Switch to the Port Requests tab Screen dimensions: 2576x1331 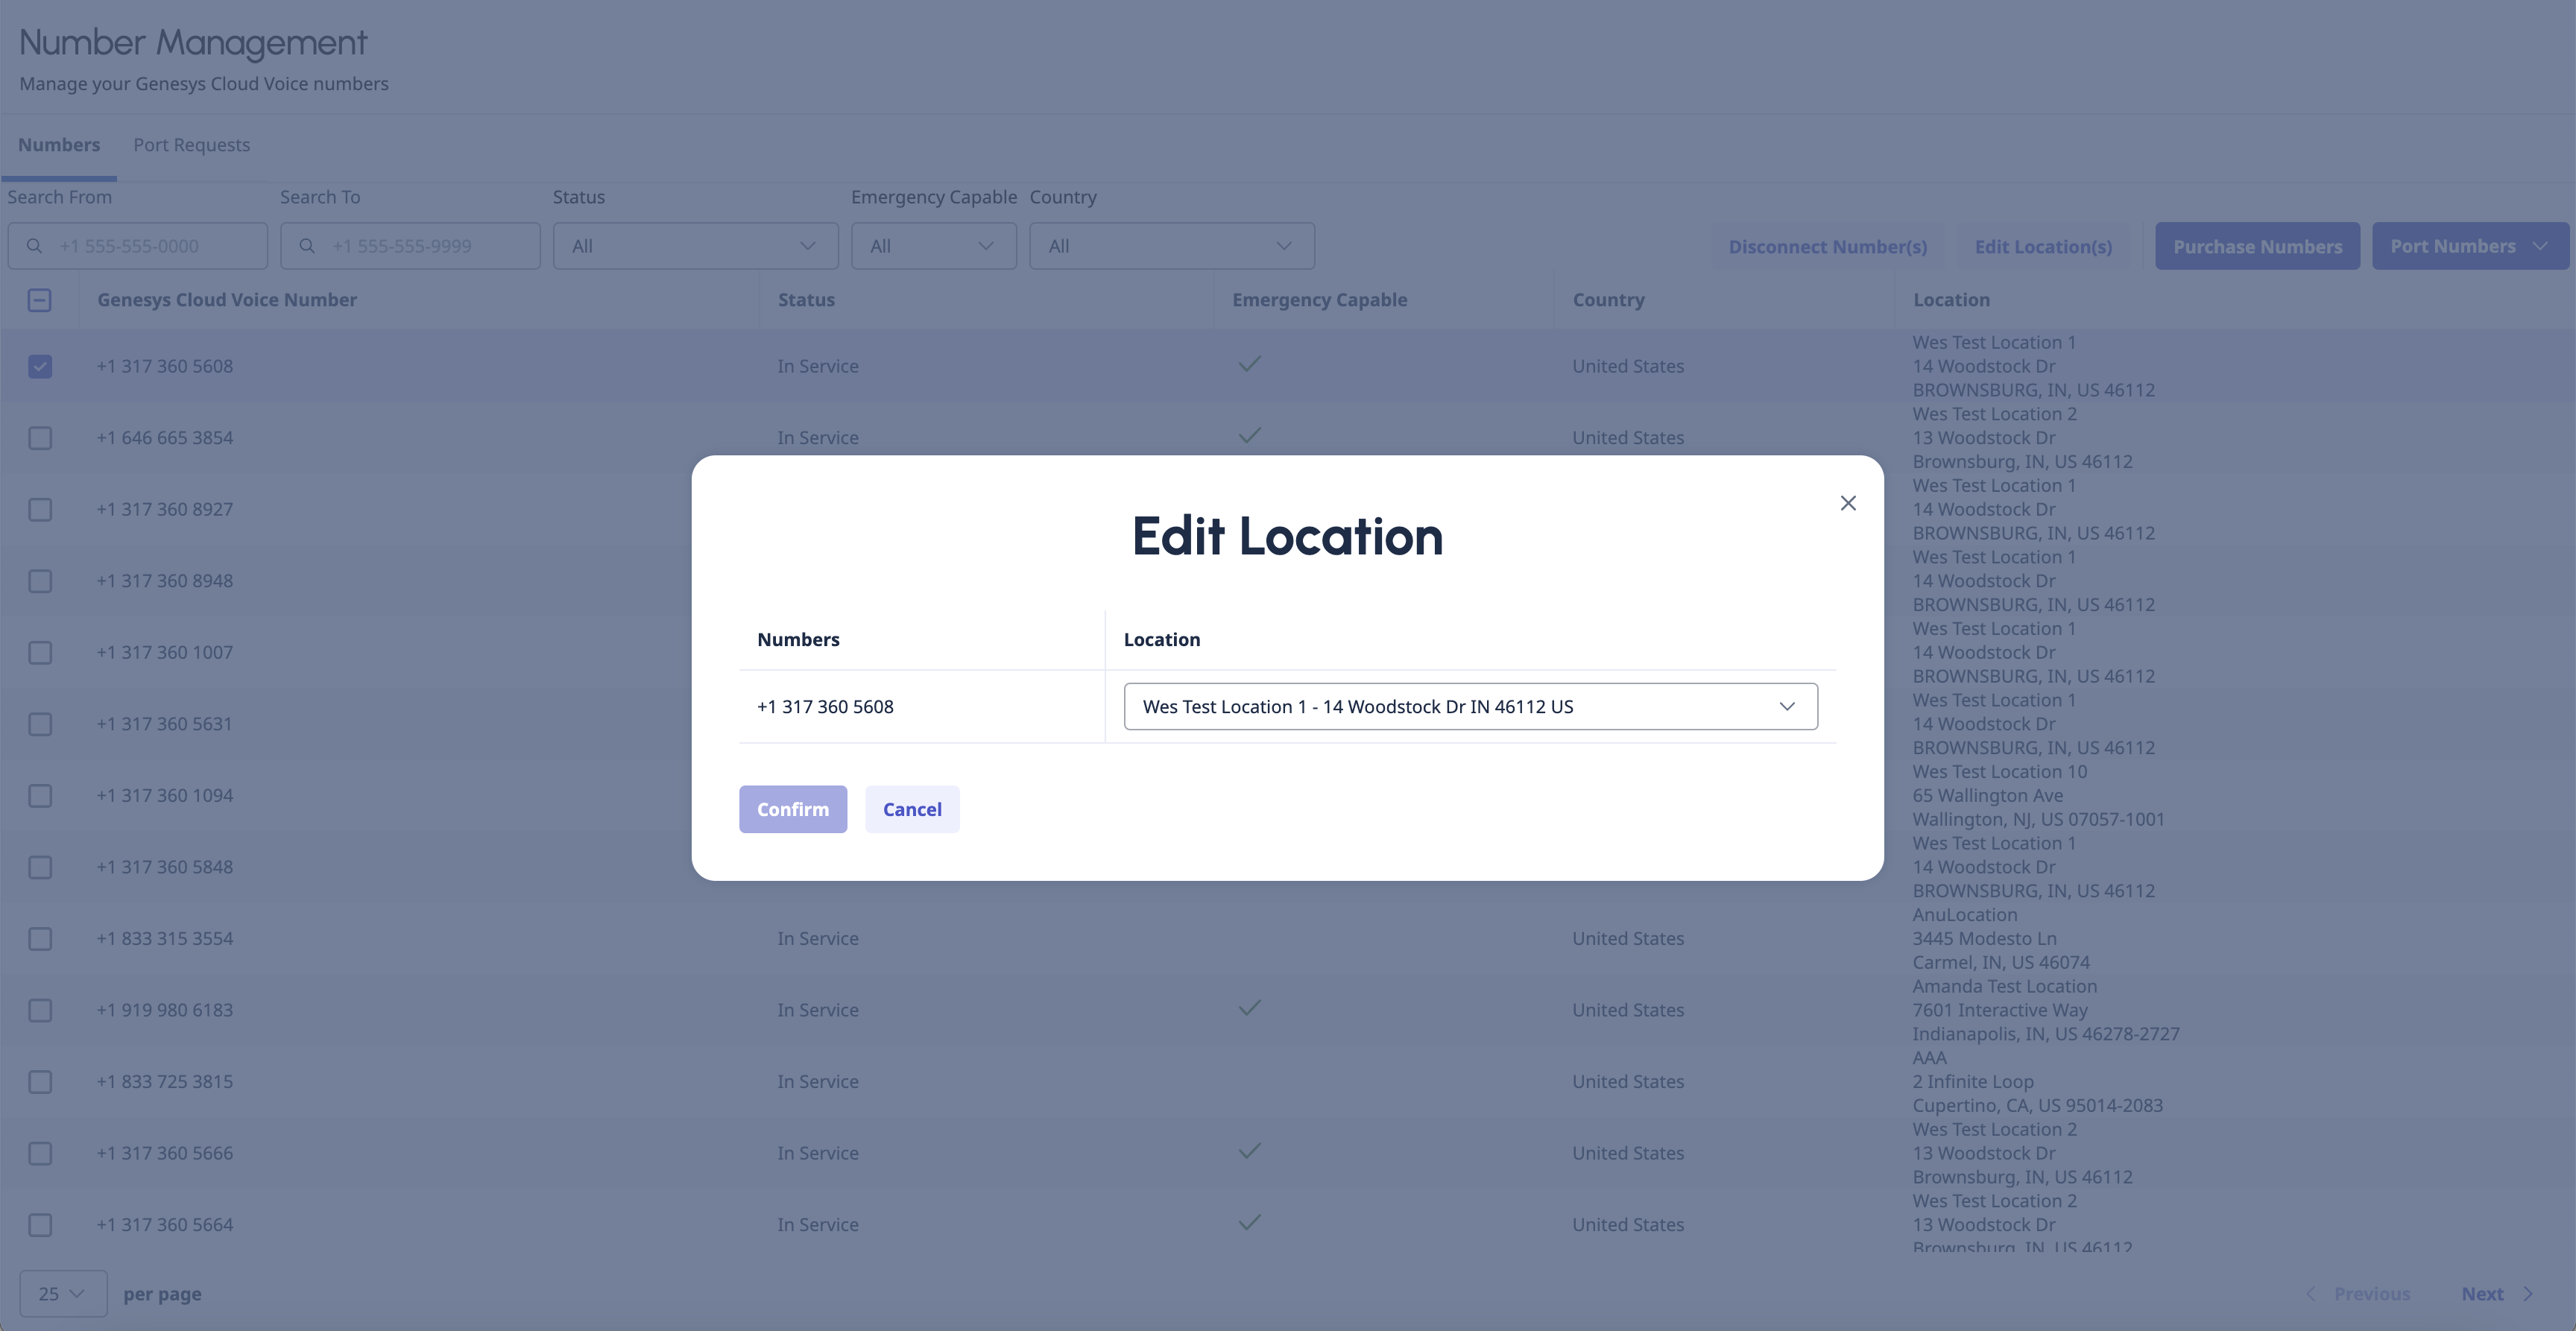[x=191, y=145]
